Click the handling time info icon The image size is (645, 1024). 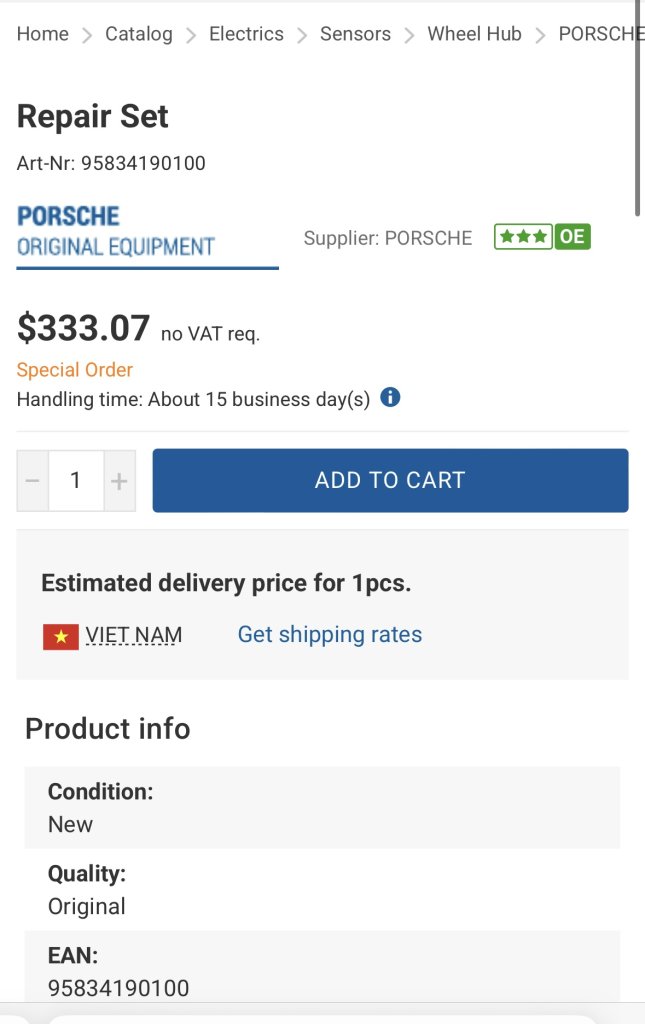point(390,397)
